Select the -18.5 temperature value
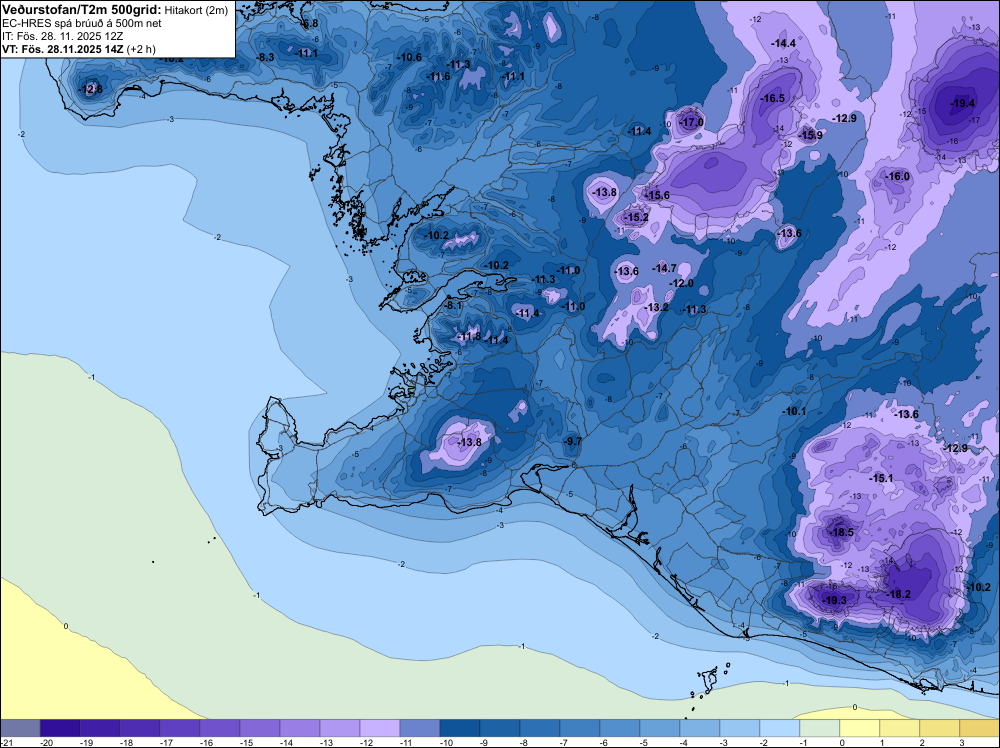Screen dimensions: 1000x748 click(x=841, y=532)
